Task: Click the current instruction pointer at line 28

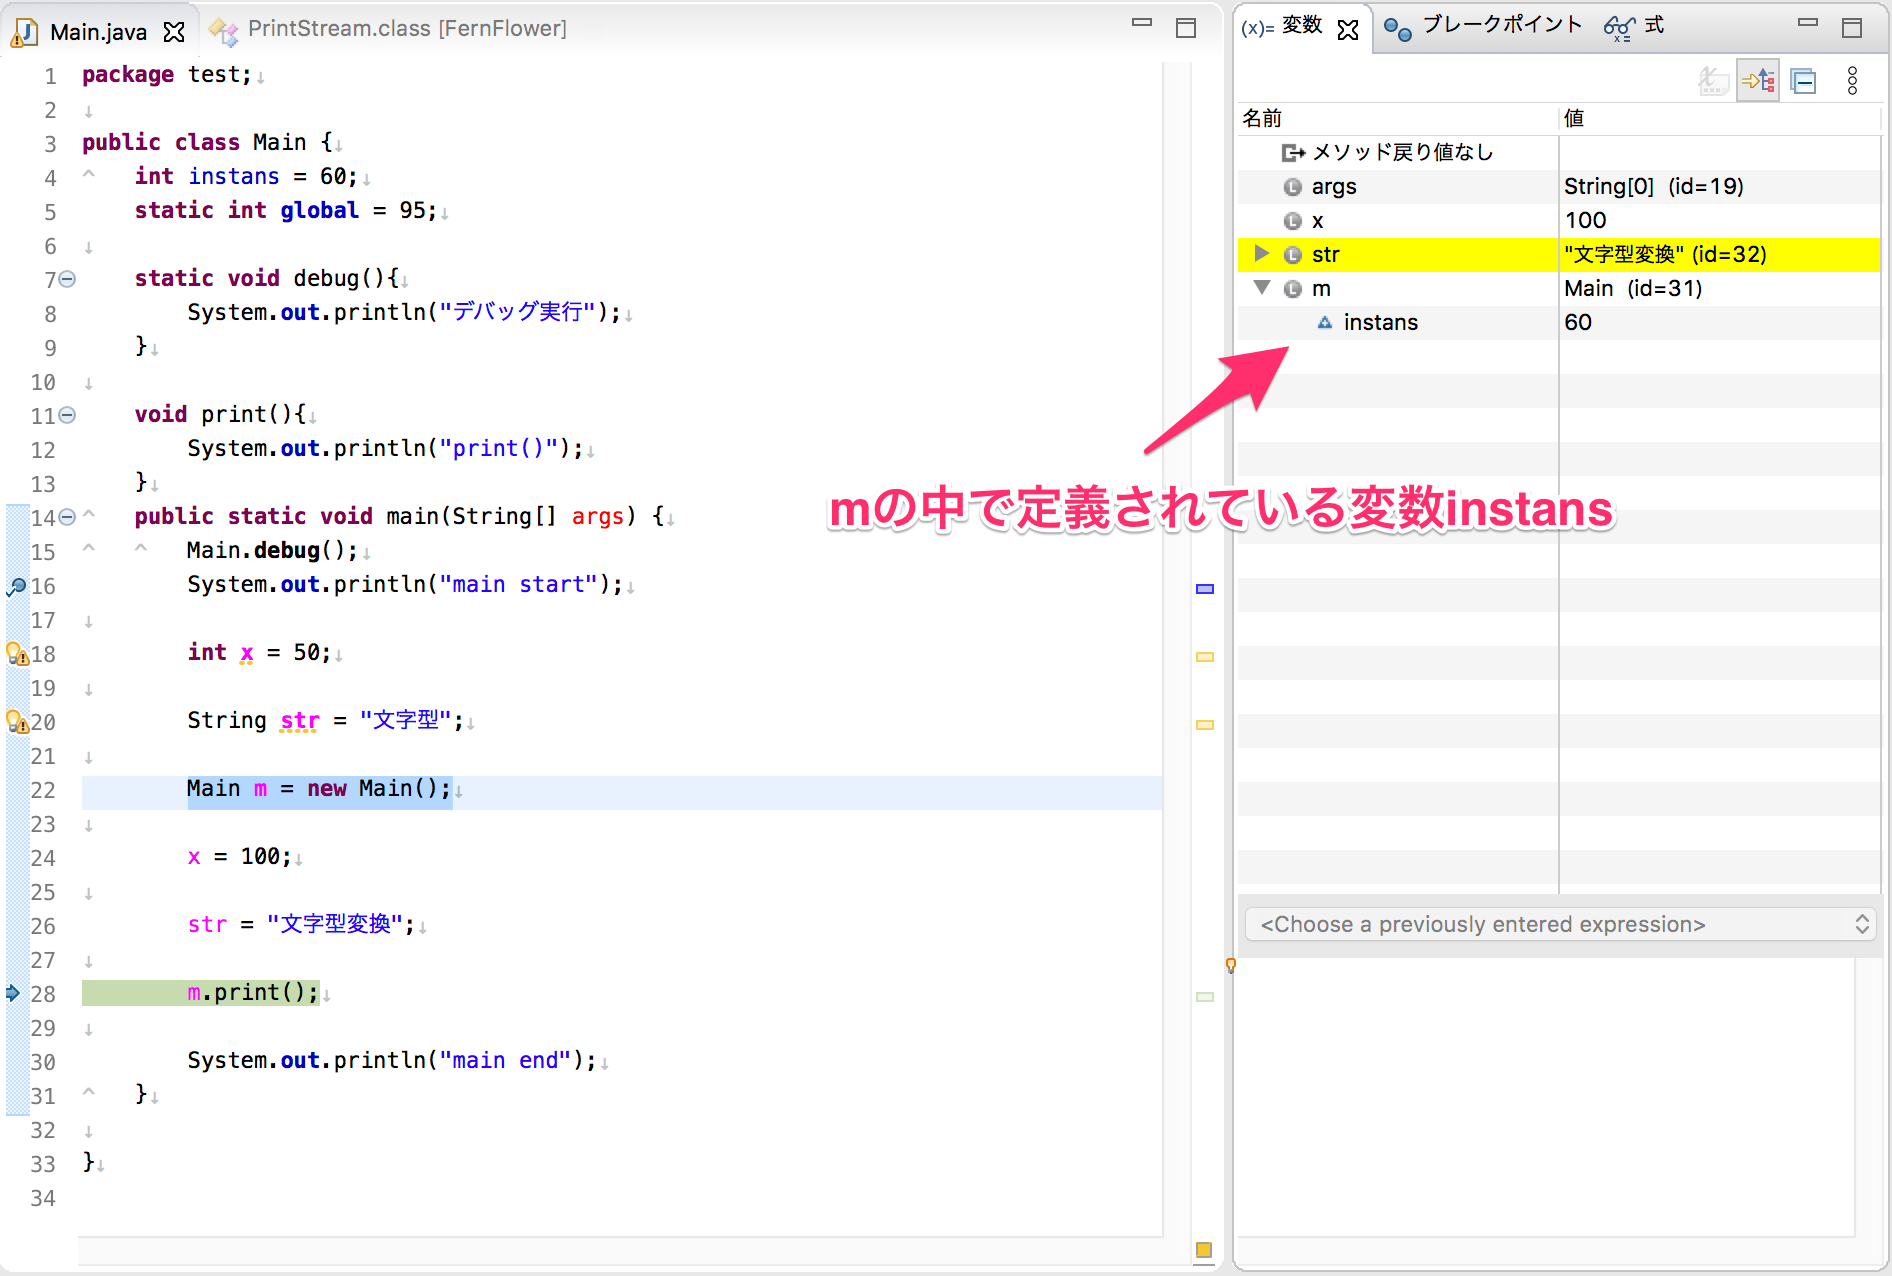Action: click(x=13, y=993)
